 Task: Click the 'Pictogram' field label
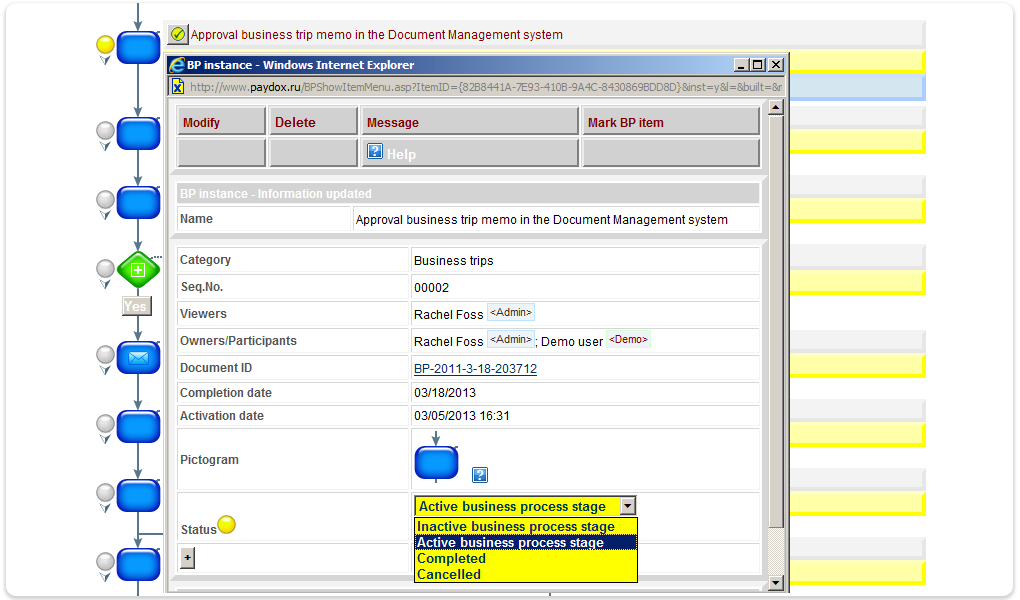(209, 460)
